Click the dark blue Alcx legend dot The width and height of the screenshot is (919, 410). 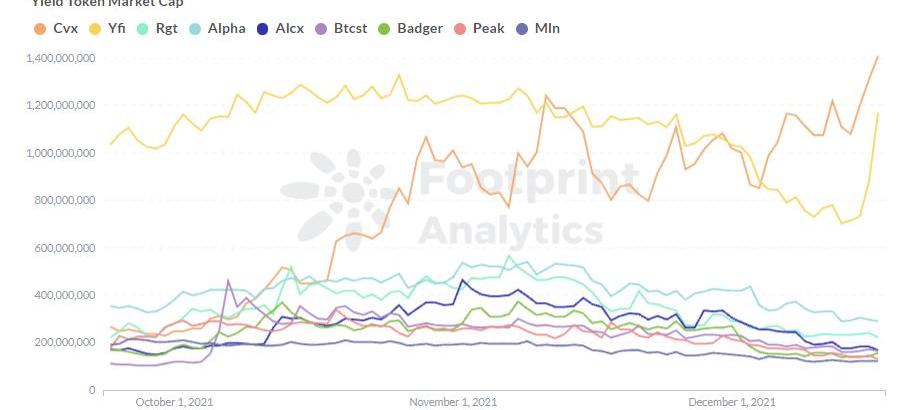pos(281,28)
